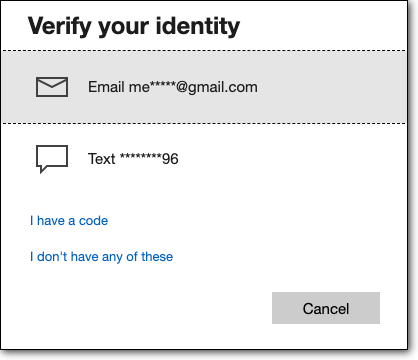Image resolution: width=418 pixels, height=360 pixels.
Task: Click blank space right of Text ********96
Action: [x=290, y=159]
